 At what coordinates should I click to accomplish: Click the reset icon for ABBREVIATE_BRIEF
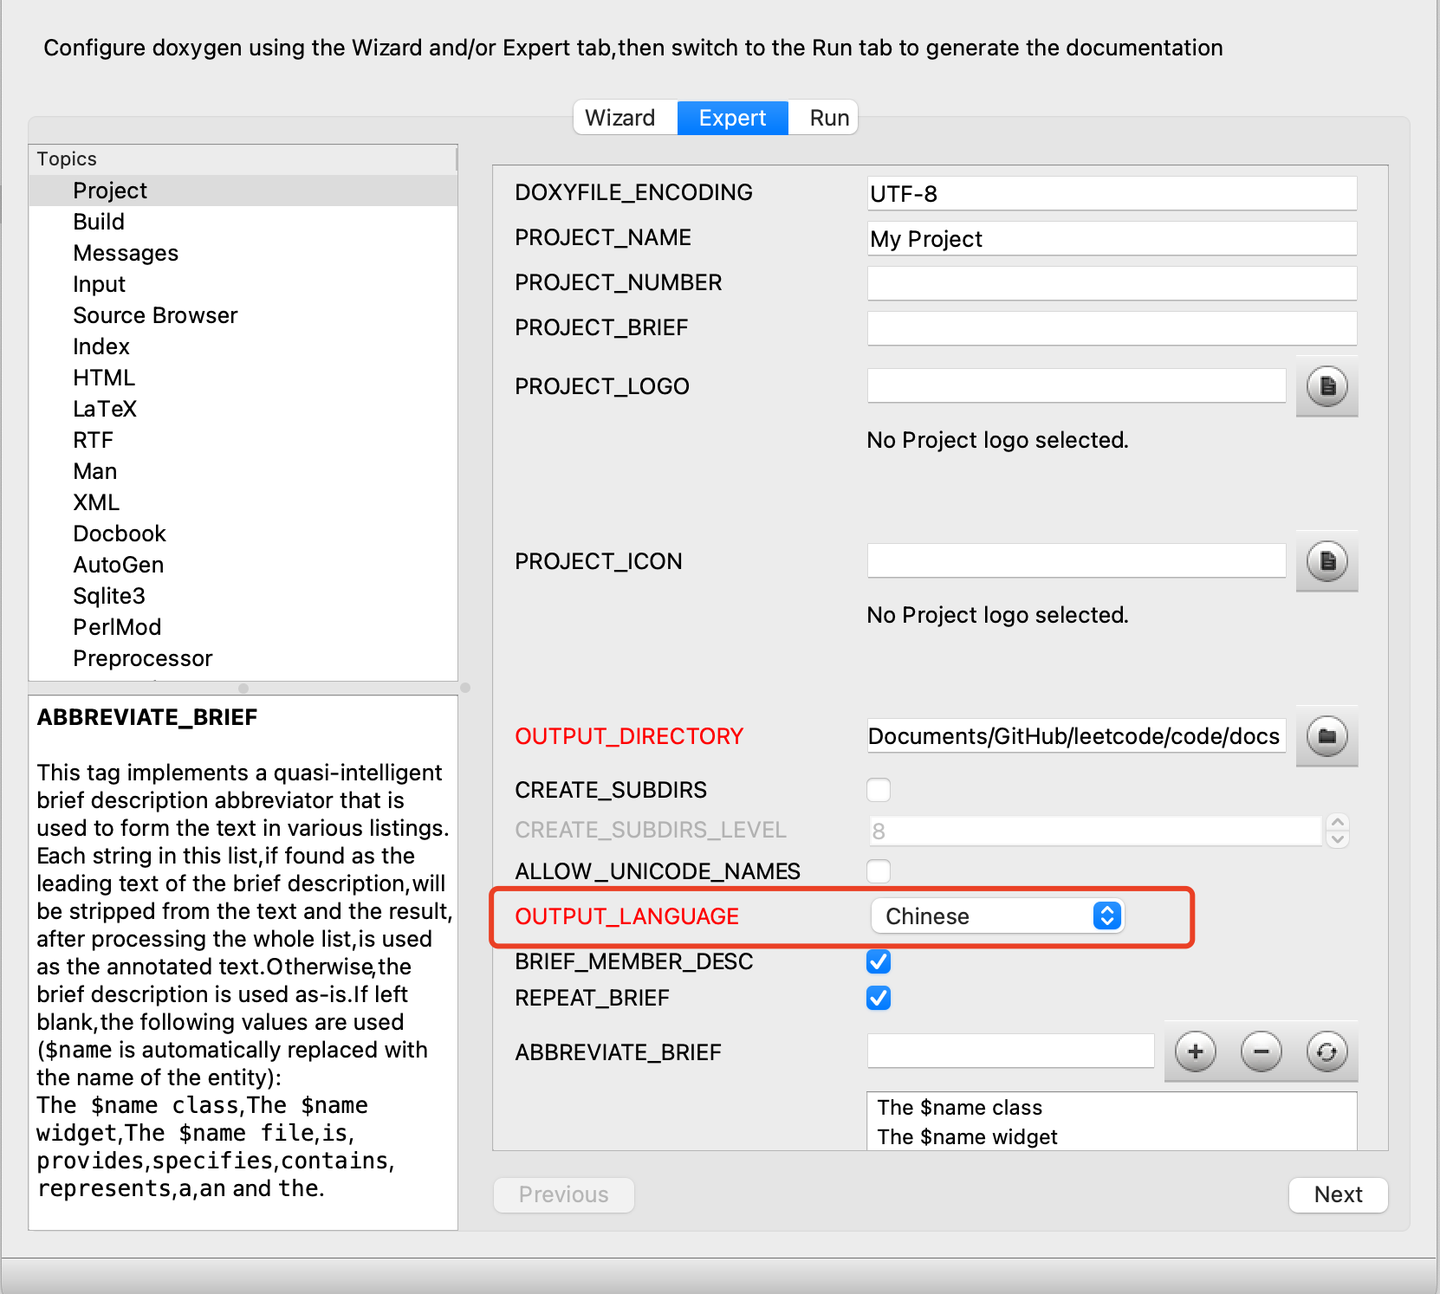[1326, 1052]
